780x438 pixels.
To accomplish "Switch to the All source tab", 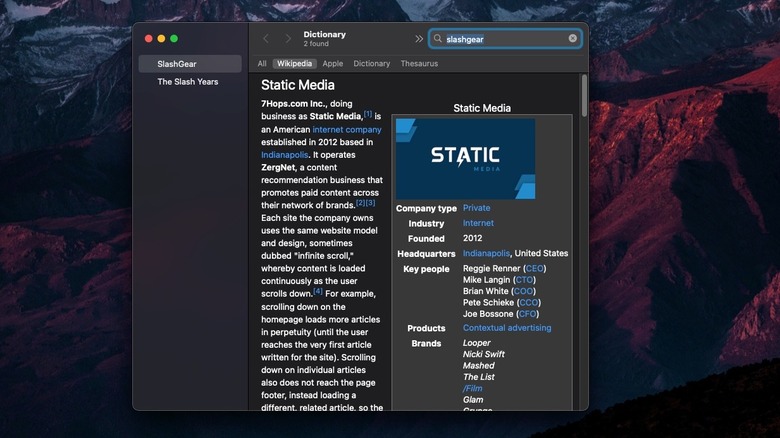I will coord(262,64).
